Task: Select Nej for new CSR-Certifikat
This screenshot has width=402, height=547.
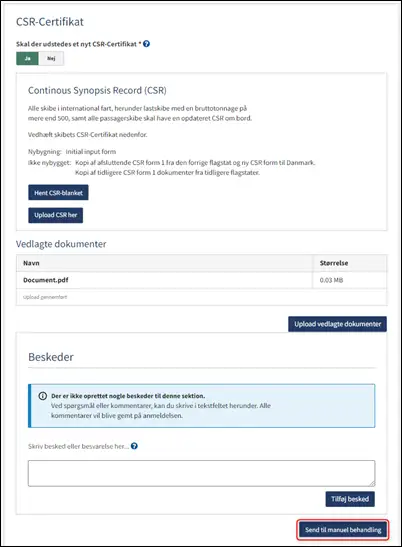Action: 51,59
